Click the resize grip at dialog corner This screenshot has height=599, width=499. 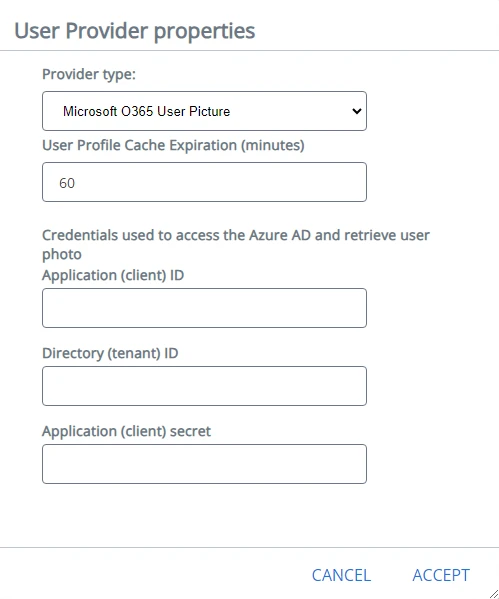click(x=494, y=594)
